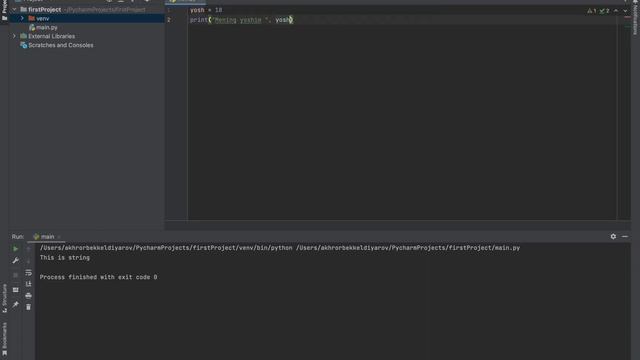Screen dimensions: 640x360
Task: Click line 2 in editor gutter
Action: tap(169, 20)
